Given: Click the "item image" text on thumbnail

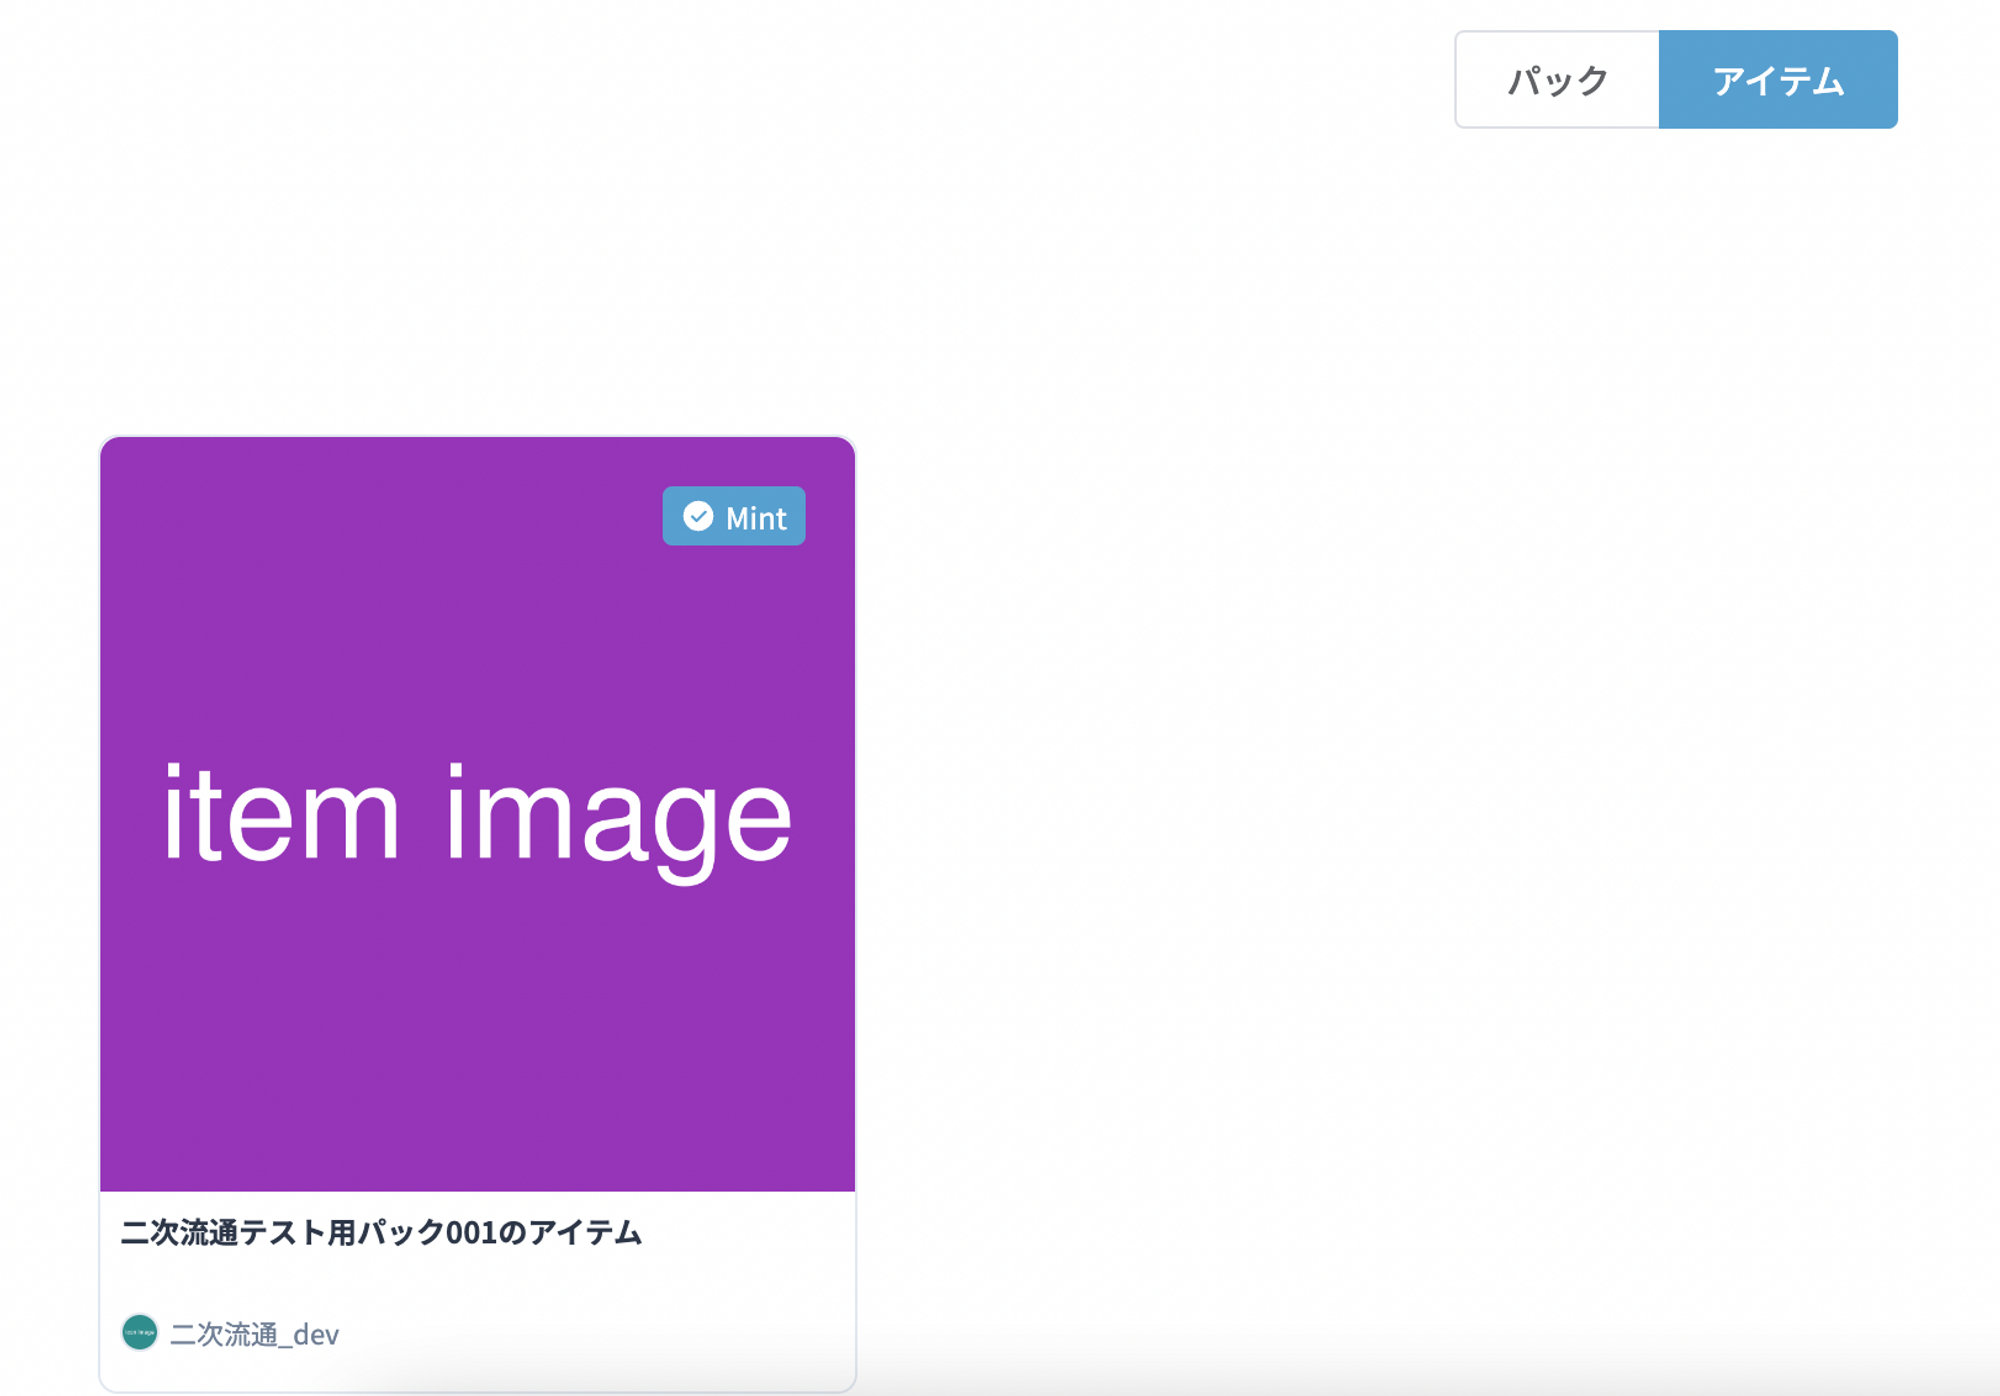Looking at the screenshot, I should click(x=477, y=817).
